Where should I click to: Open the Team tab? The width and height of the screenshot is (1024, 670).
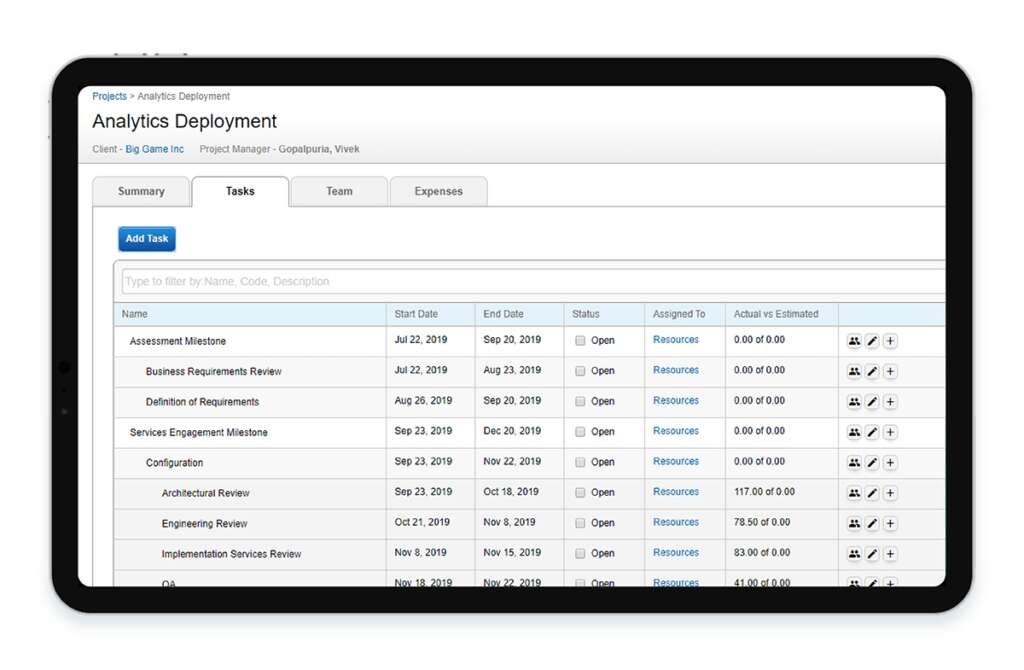tap(339, 191)
